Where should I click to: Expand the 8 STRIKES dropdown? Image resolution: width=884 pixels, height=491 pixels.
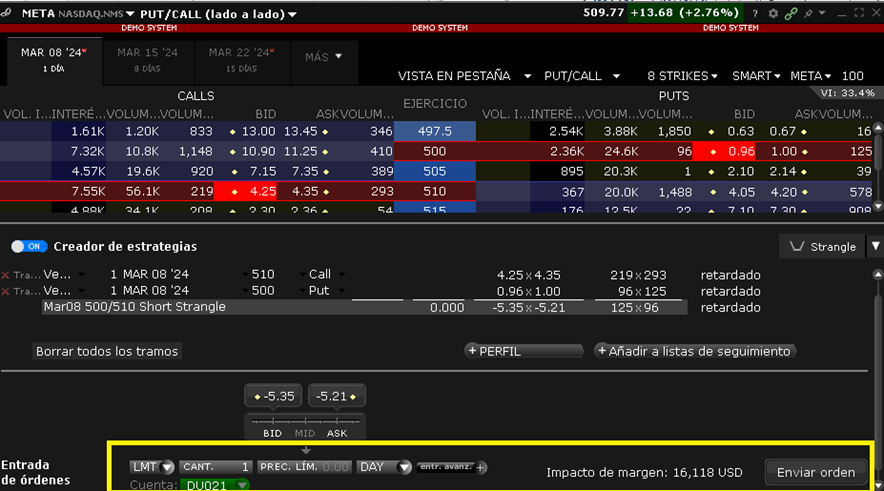point(683,76)
